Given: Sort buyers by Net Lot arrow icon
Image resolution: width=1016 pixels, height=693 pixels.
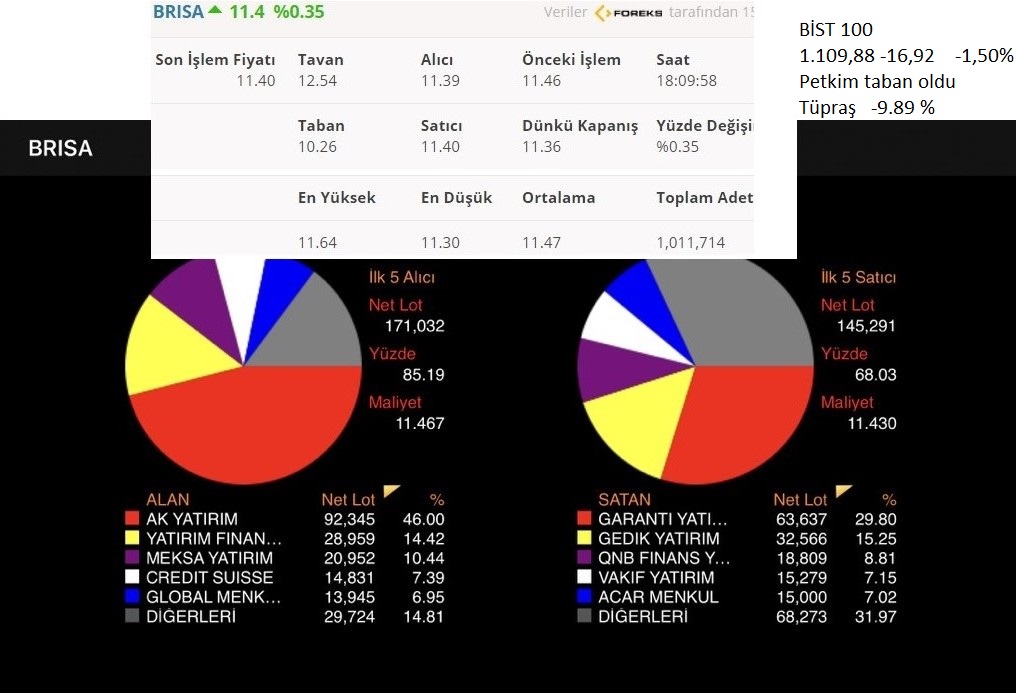Looking at the screenshot, I should point(391,492).
